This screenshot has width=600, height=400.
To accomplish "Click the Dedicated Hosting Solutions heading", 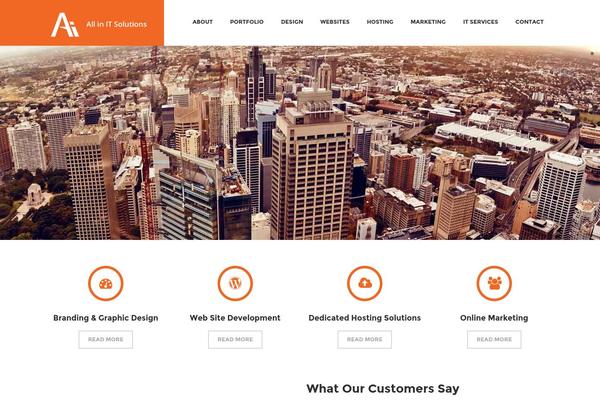I will (365, 318).
